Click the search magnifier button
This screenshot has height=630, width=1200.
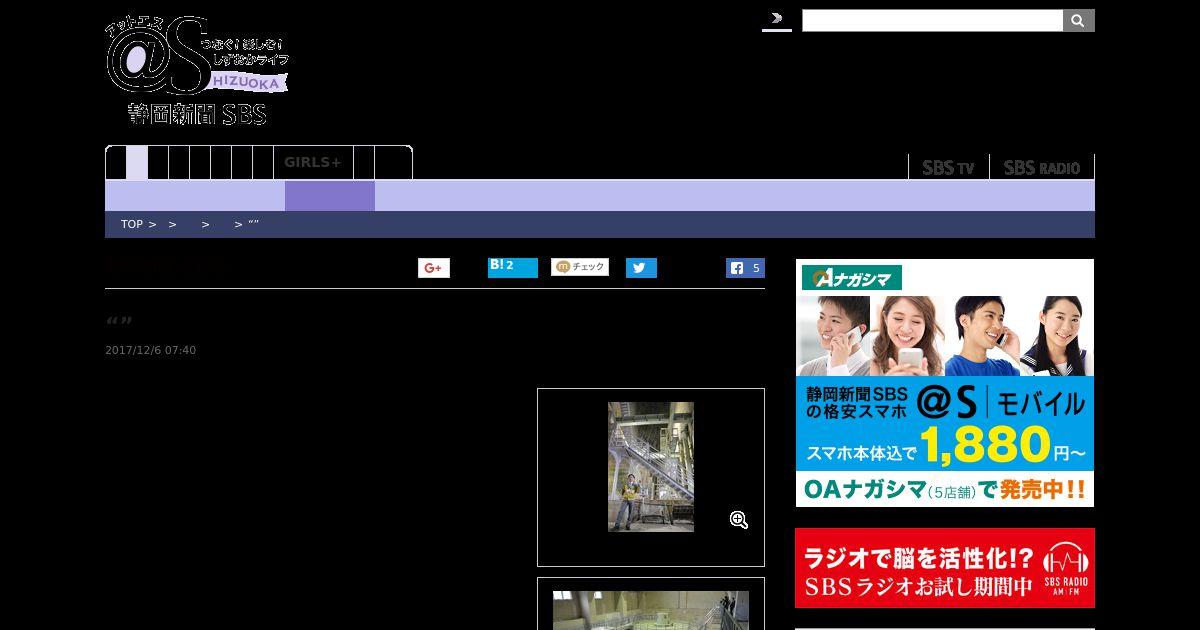coord(1078,21)
